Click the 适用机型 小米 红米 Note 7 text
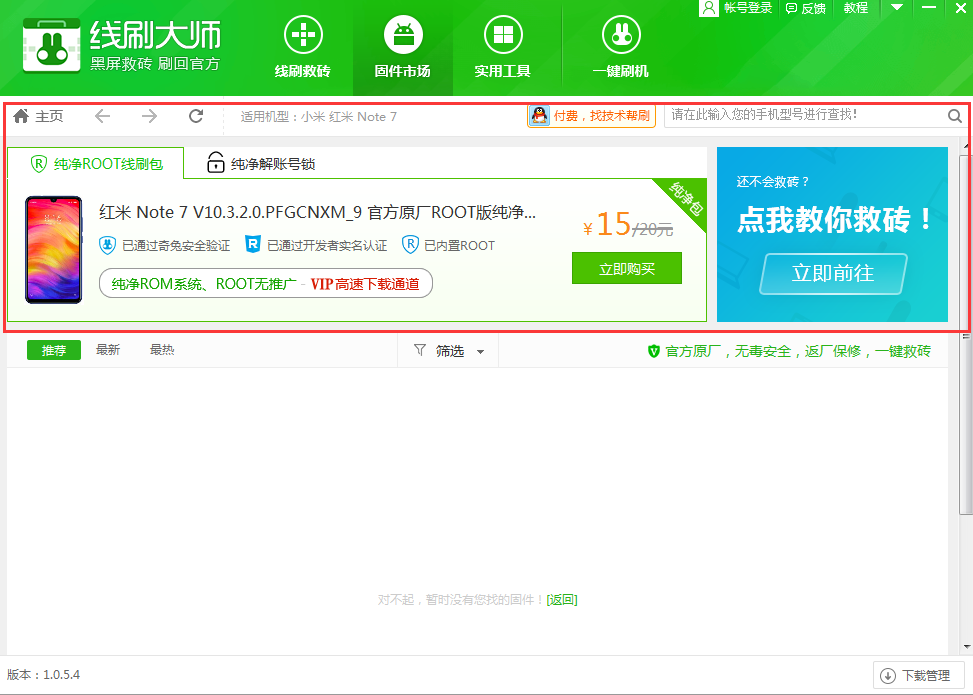The image size is (973, 695). pyautogui.click(x=318, y=117)
